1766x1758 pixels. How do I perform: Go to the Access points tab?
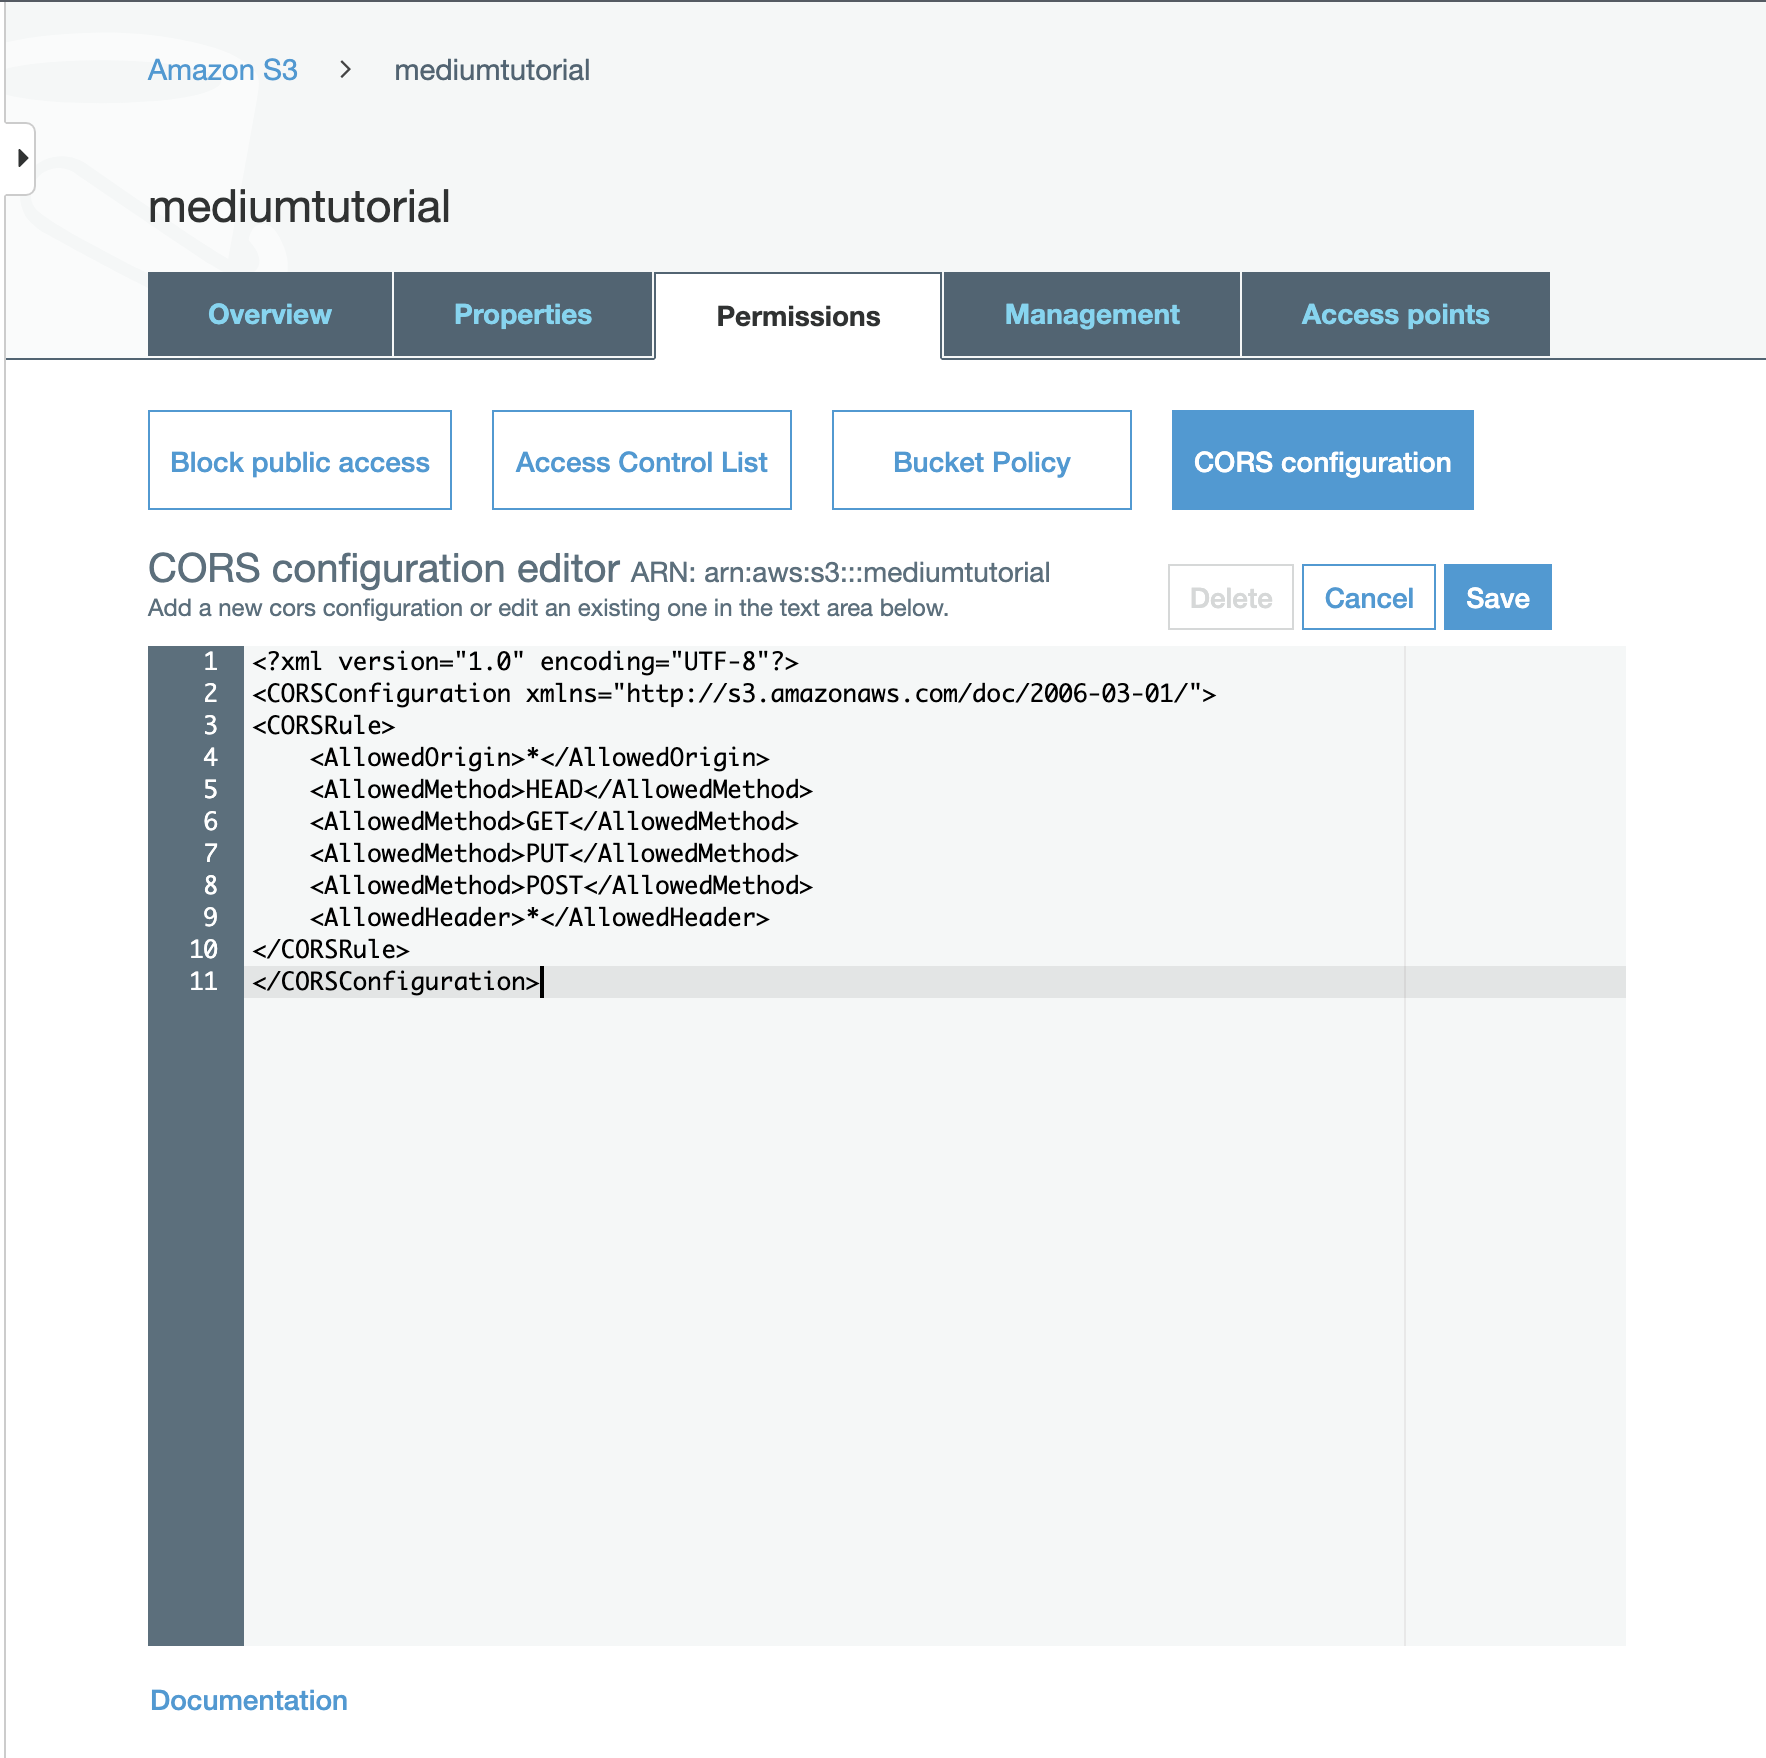(1395, 314)
